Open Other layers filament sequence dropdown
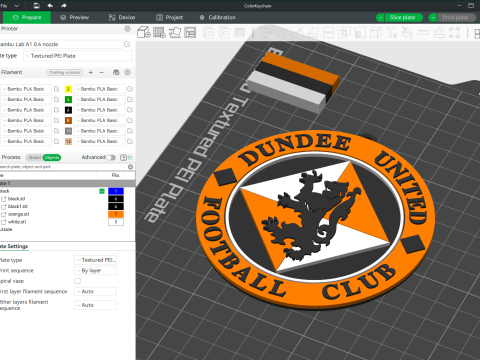The width and height of the screenshot is (480, 360). (x=96, y=305)
